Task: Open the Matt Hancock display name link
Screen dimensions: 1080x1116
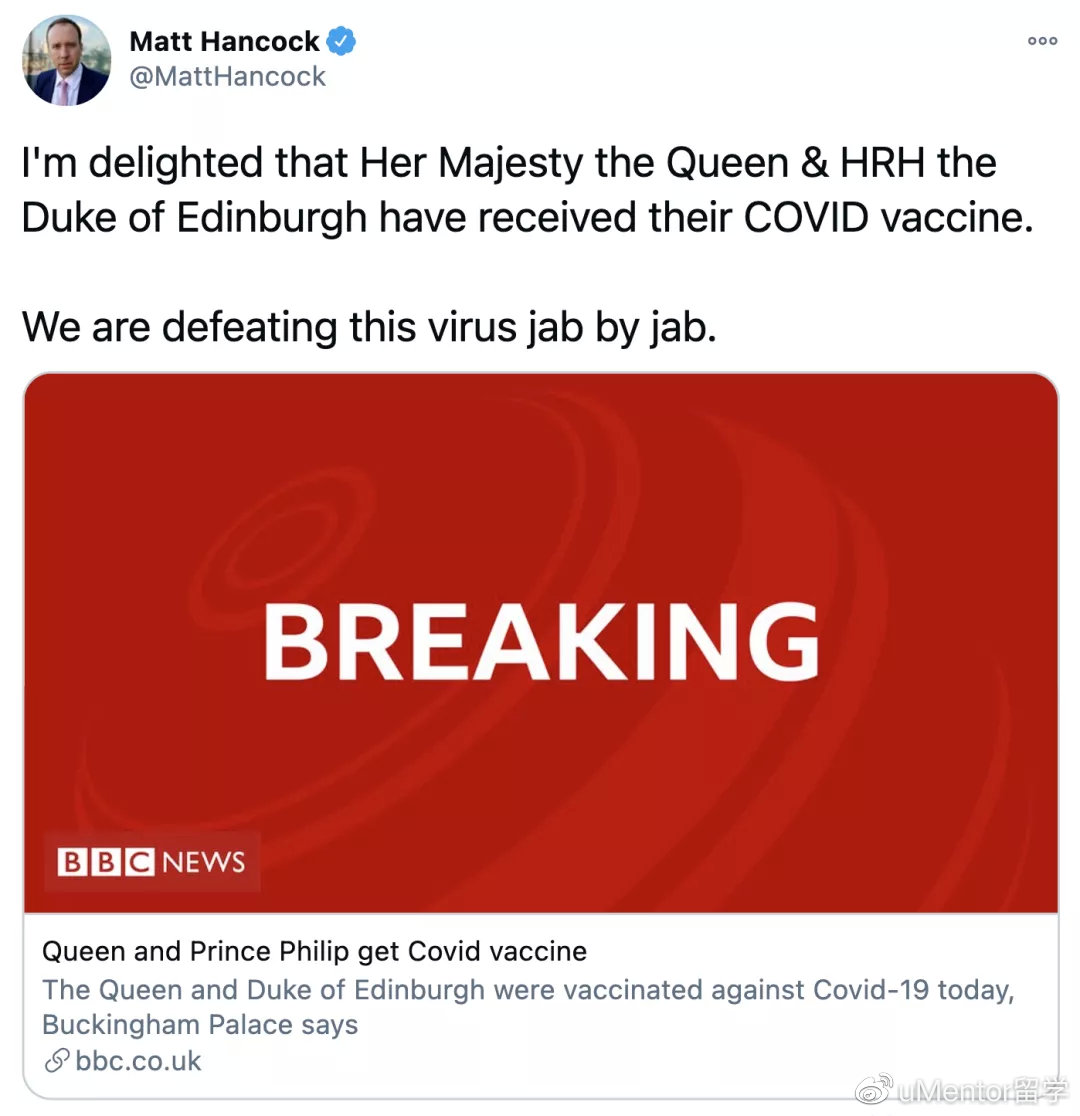Action: [224, 42]
